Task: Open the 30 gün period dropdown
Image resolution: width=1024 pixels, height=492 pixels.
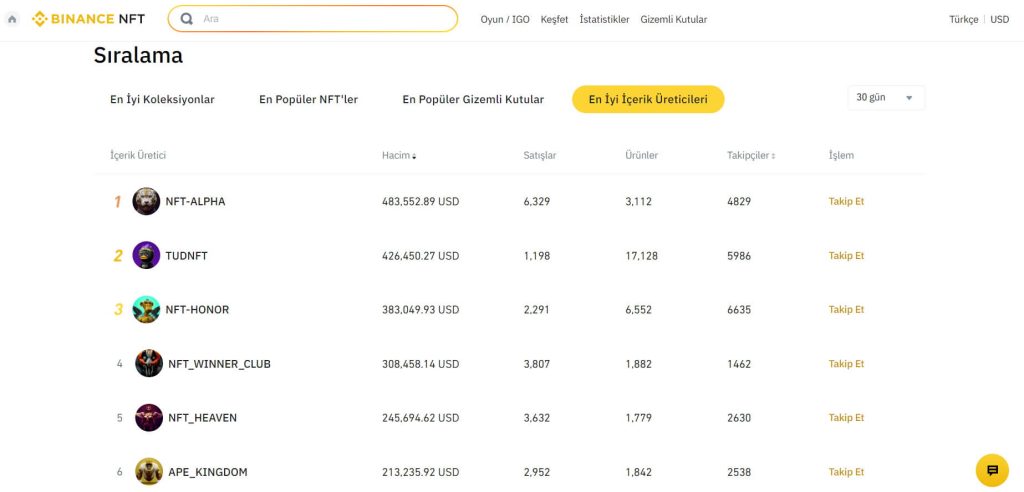Action: click(886, 98)
